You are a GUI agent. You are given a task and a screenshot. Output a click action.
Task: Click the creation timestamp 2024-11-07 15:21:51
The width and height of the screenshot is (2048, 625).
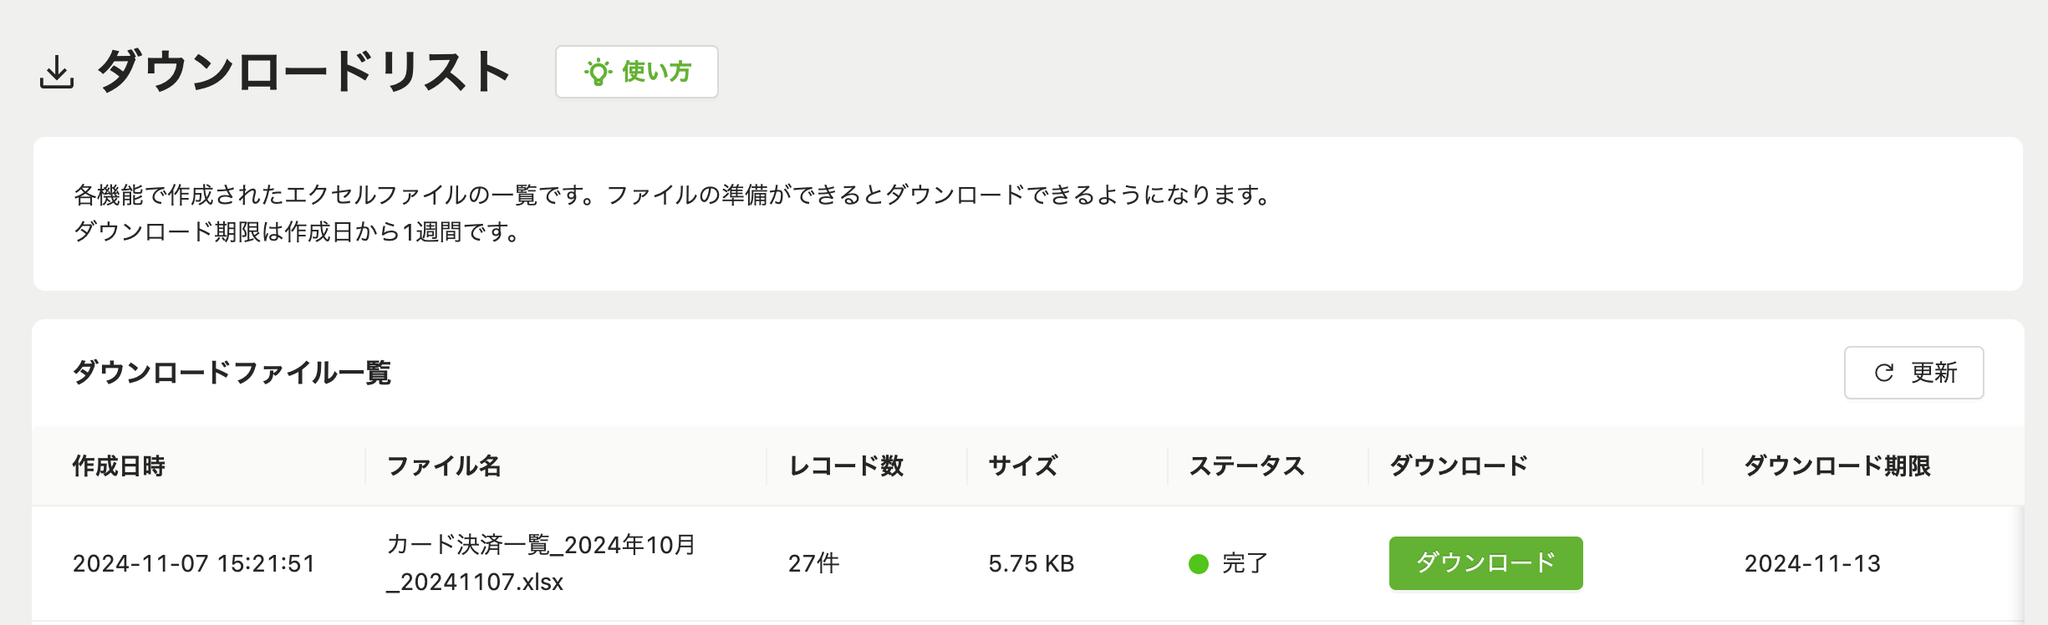pos(194,564)
